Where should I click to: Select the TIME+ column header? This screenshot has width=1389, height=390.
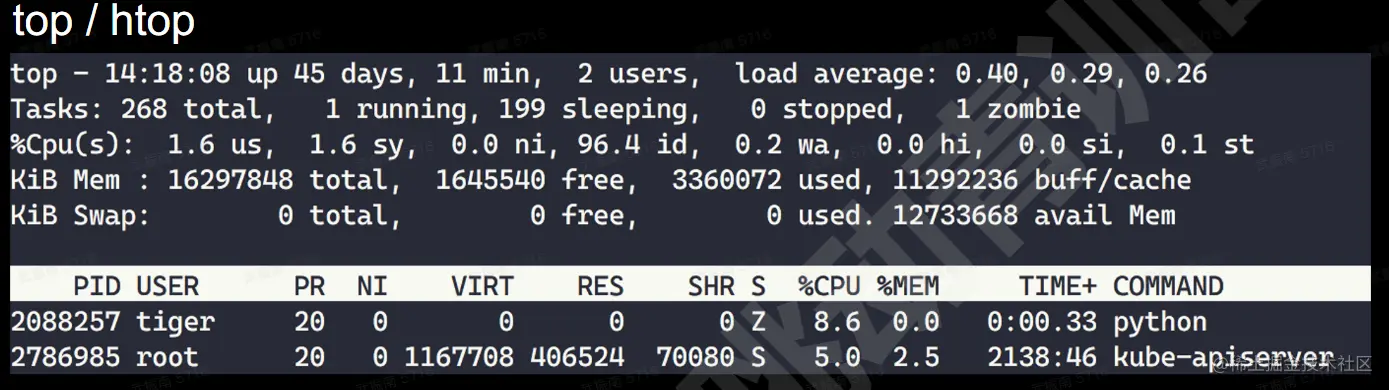1058,287
